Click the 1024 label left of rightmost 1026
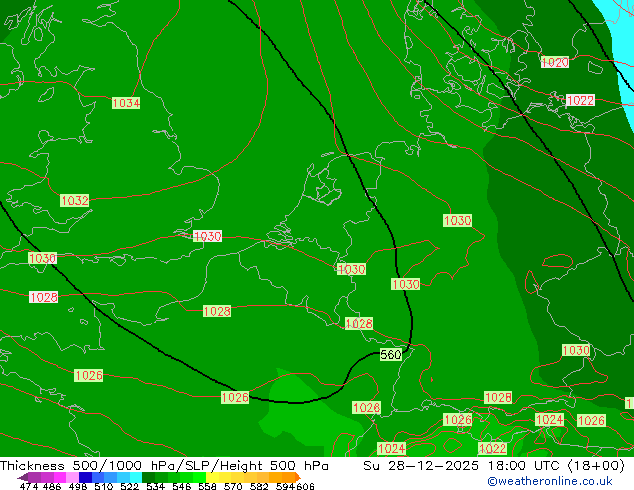The height and width of the screenshot is (490, 634). (549, 420)
